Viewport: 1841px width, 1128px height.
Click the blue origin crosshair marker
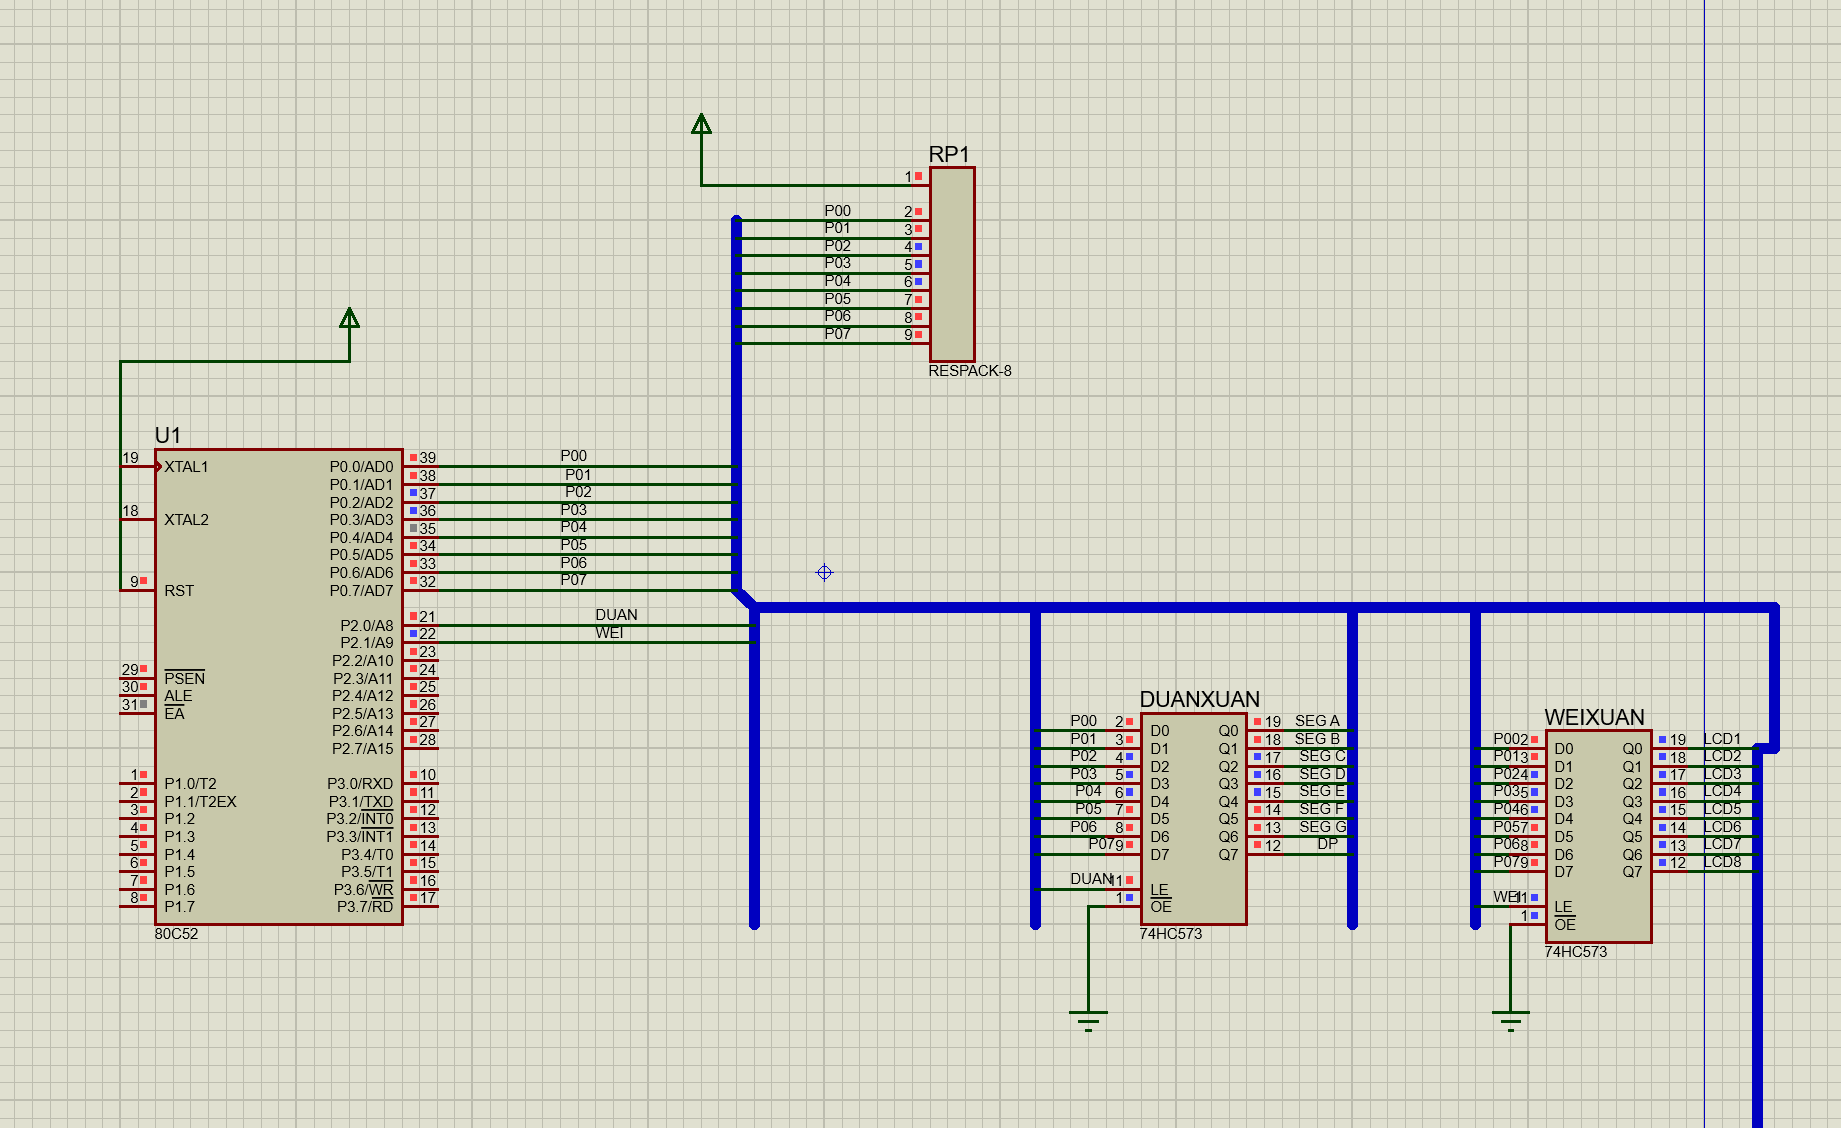click(x=824, y=572)
